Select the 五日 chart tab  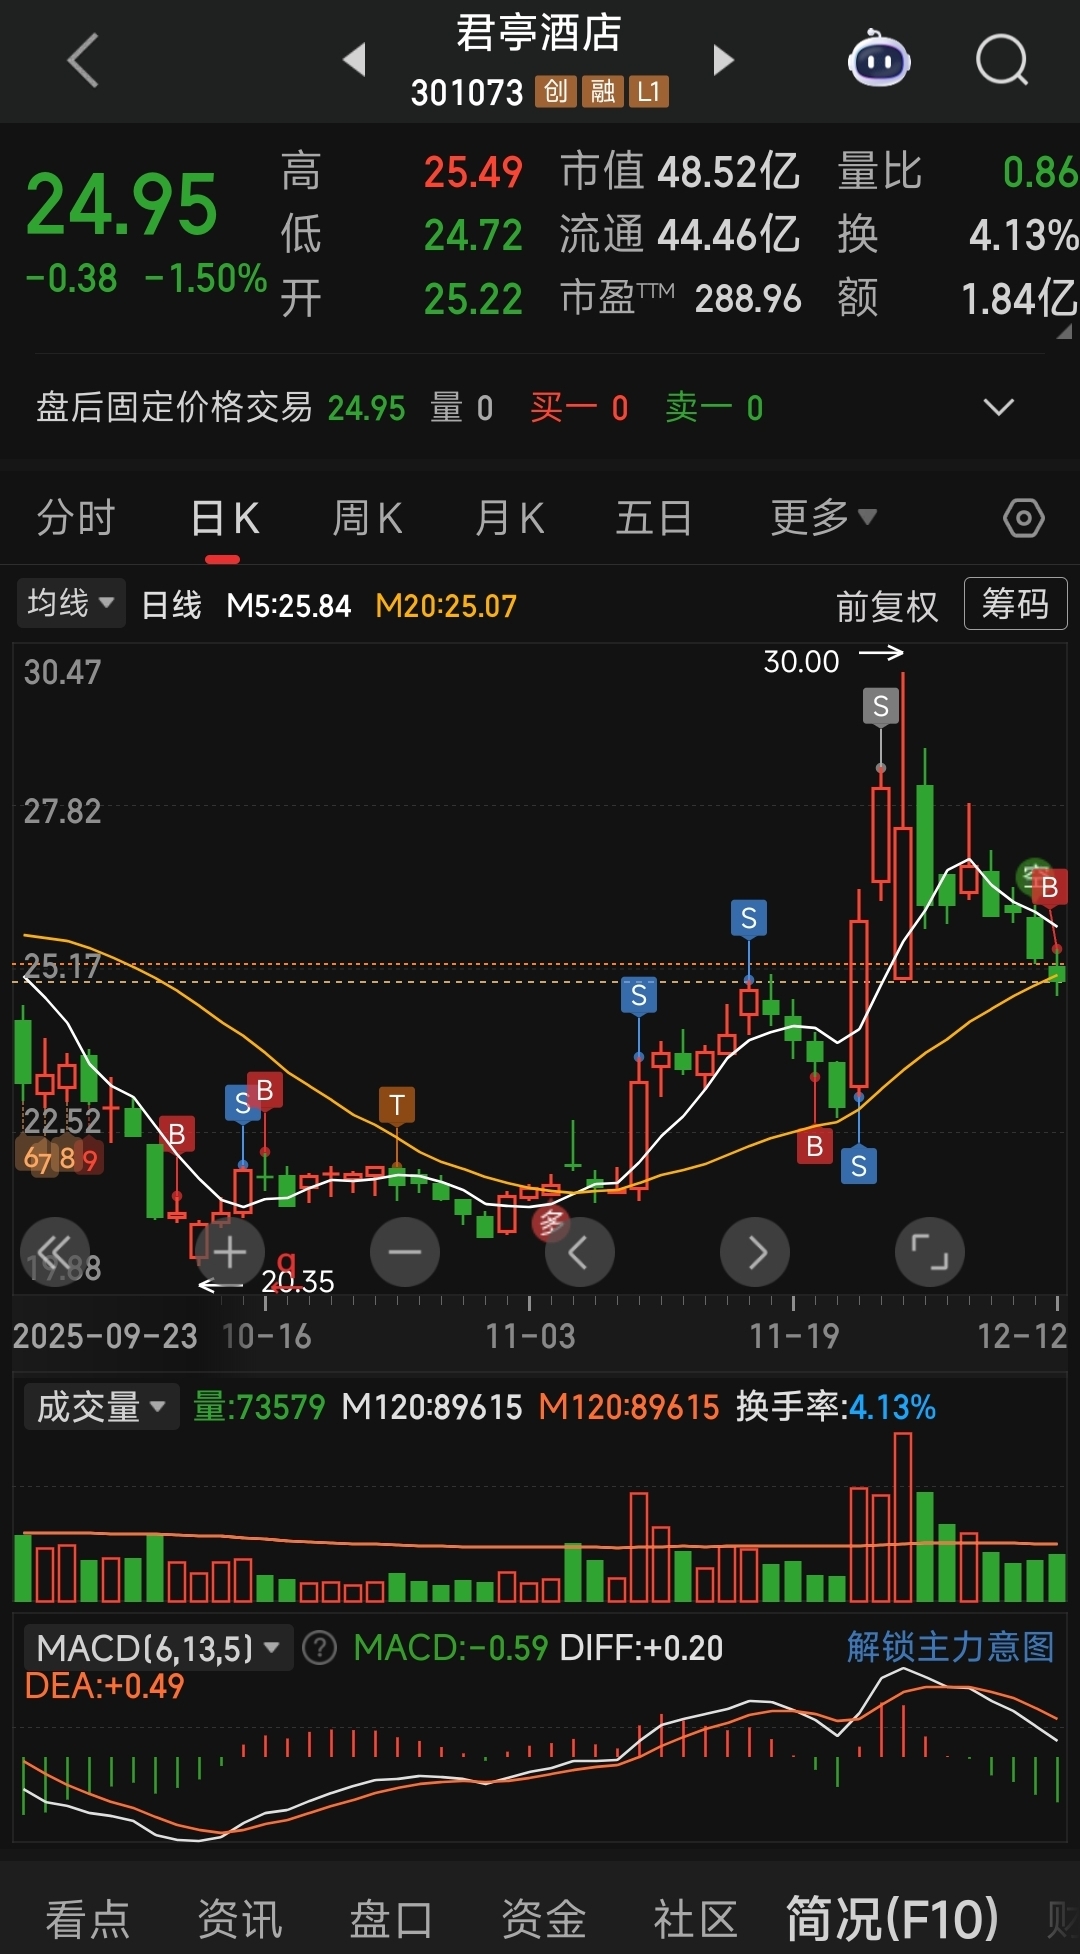[654, 518]
